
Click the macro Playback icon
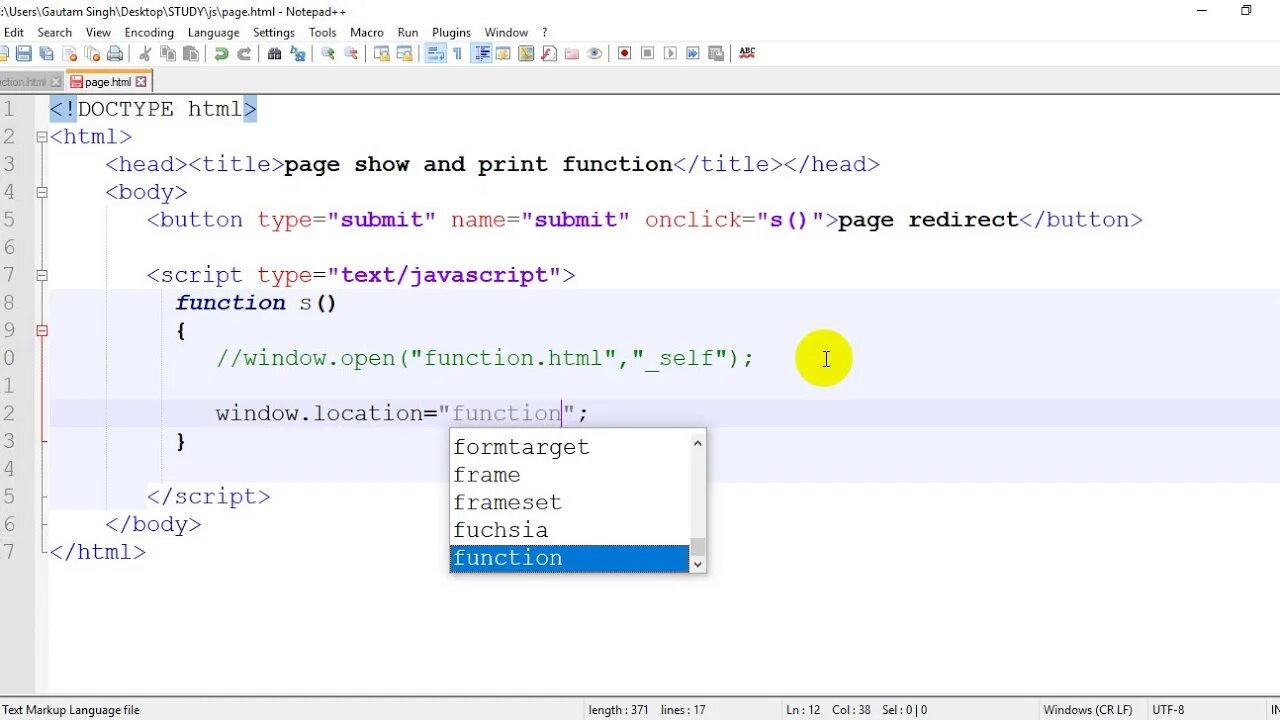coord(670,53)
